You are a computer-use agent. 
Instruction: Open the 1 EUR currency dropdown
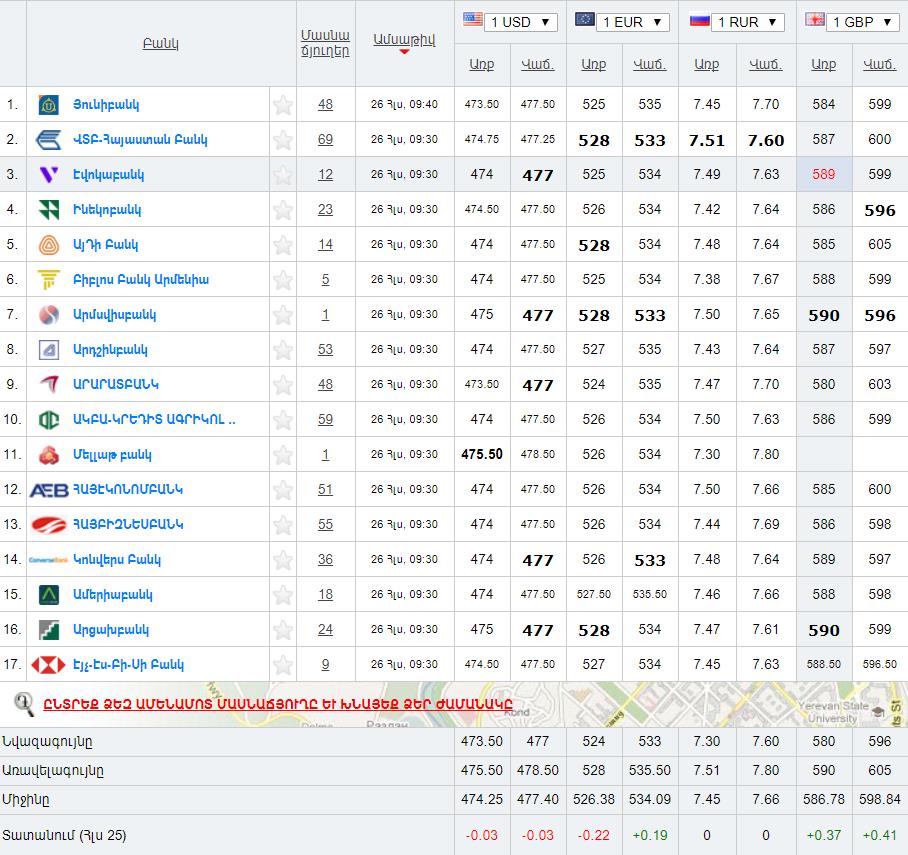(622, 22)
